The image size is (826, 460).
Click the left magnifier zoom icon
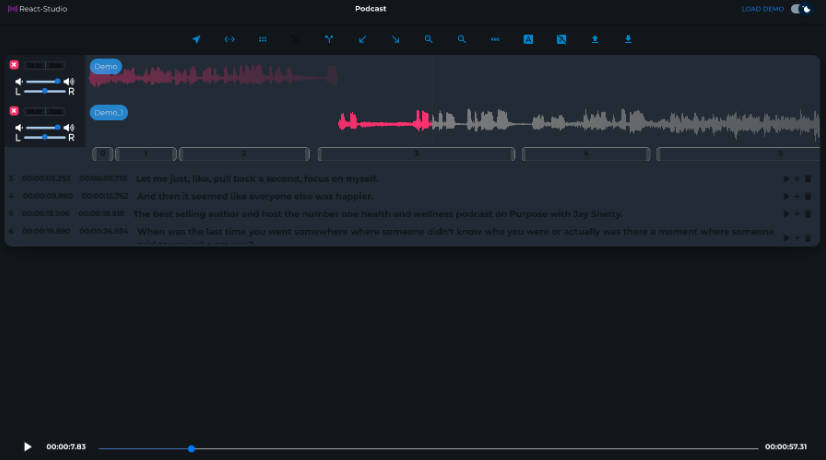point(428,40)
